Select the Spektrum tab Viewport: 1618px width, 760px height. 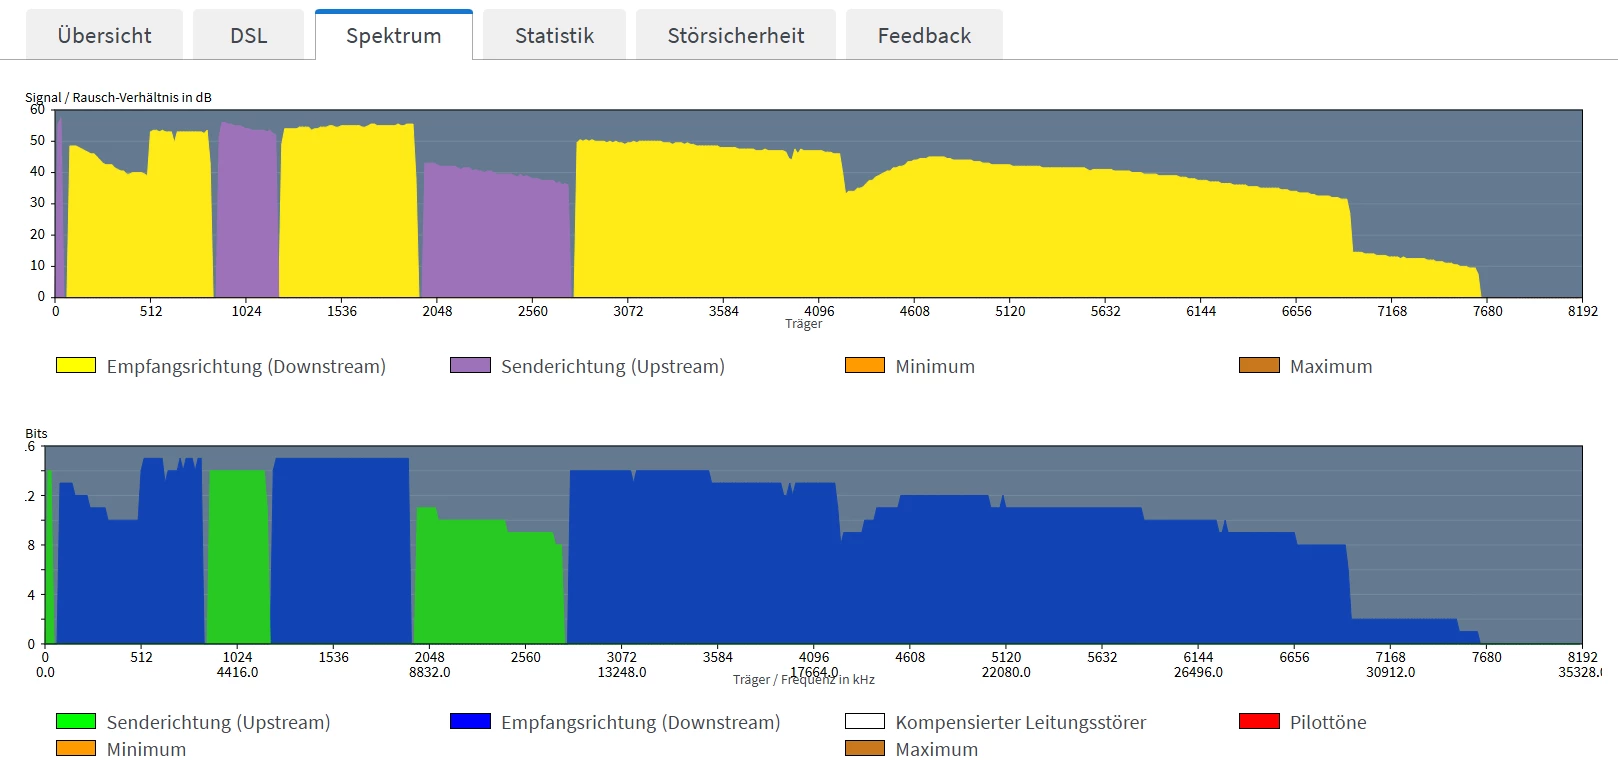[394, 35]
